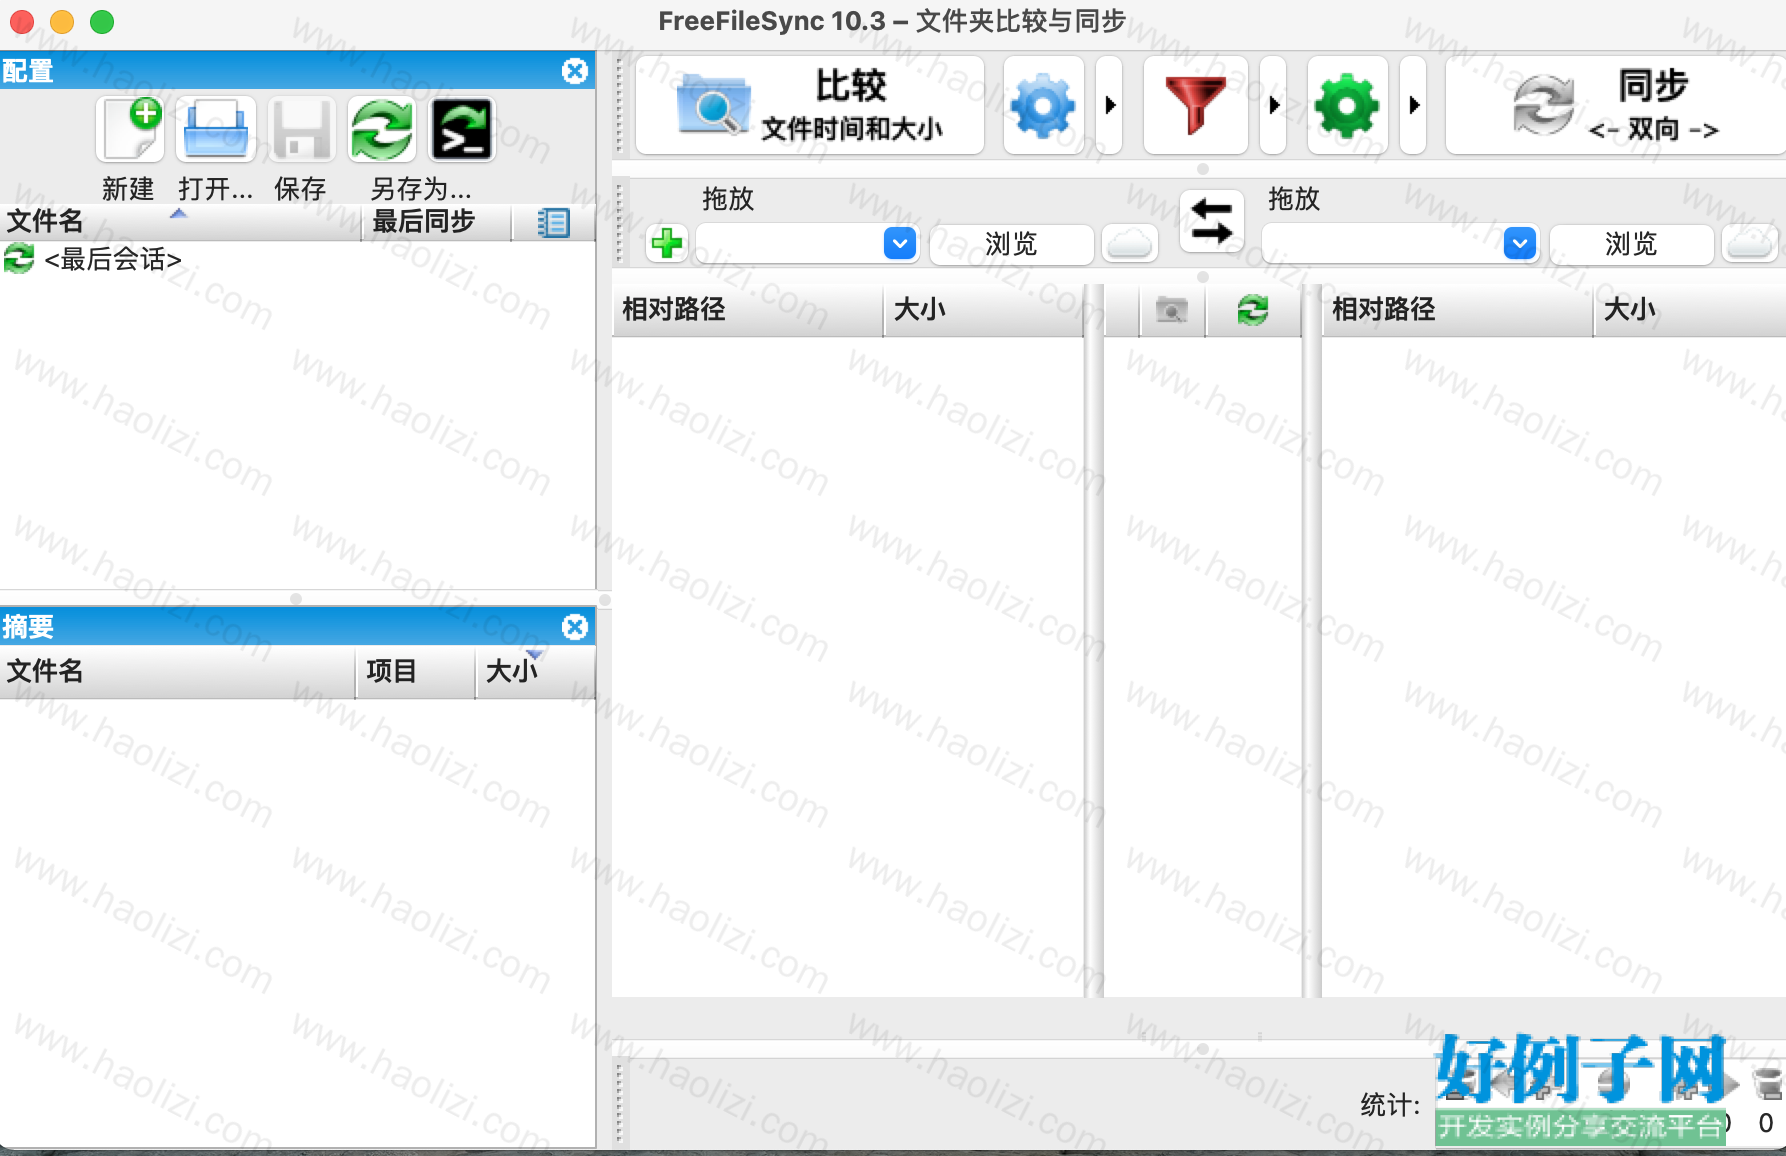Screen dimensions: 1786x1156
Task: Save as a sync GUI job icon
Action: [381, 130]
